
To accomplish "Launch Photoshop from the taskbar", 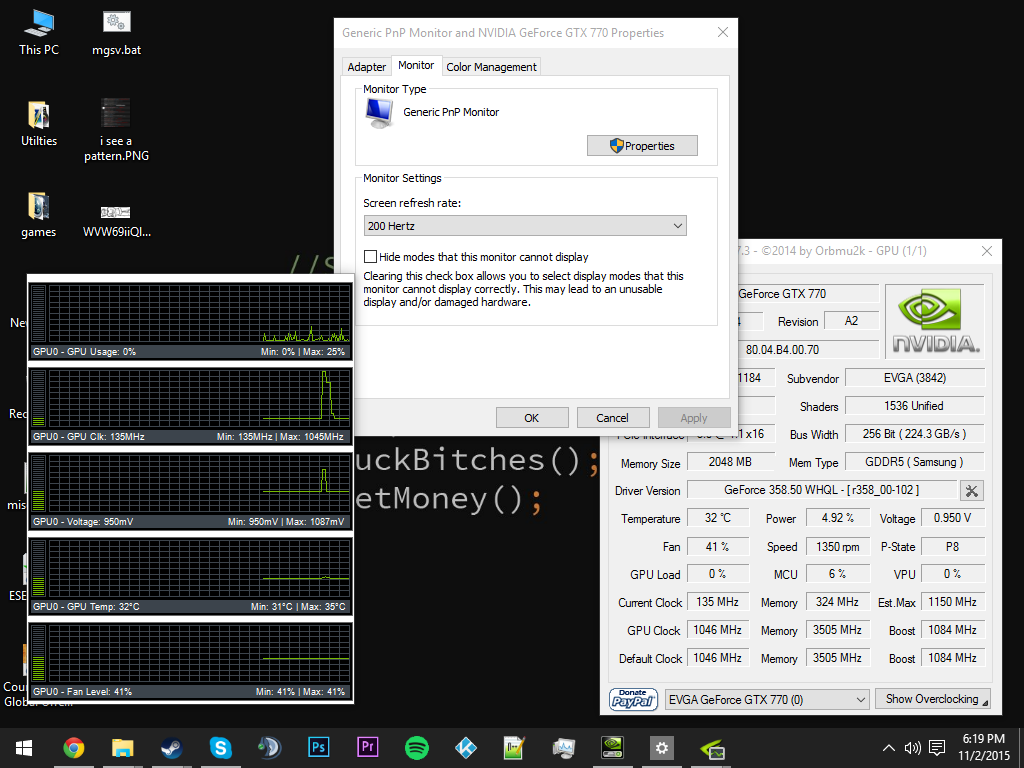I will pos(318,747).
